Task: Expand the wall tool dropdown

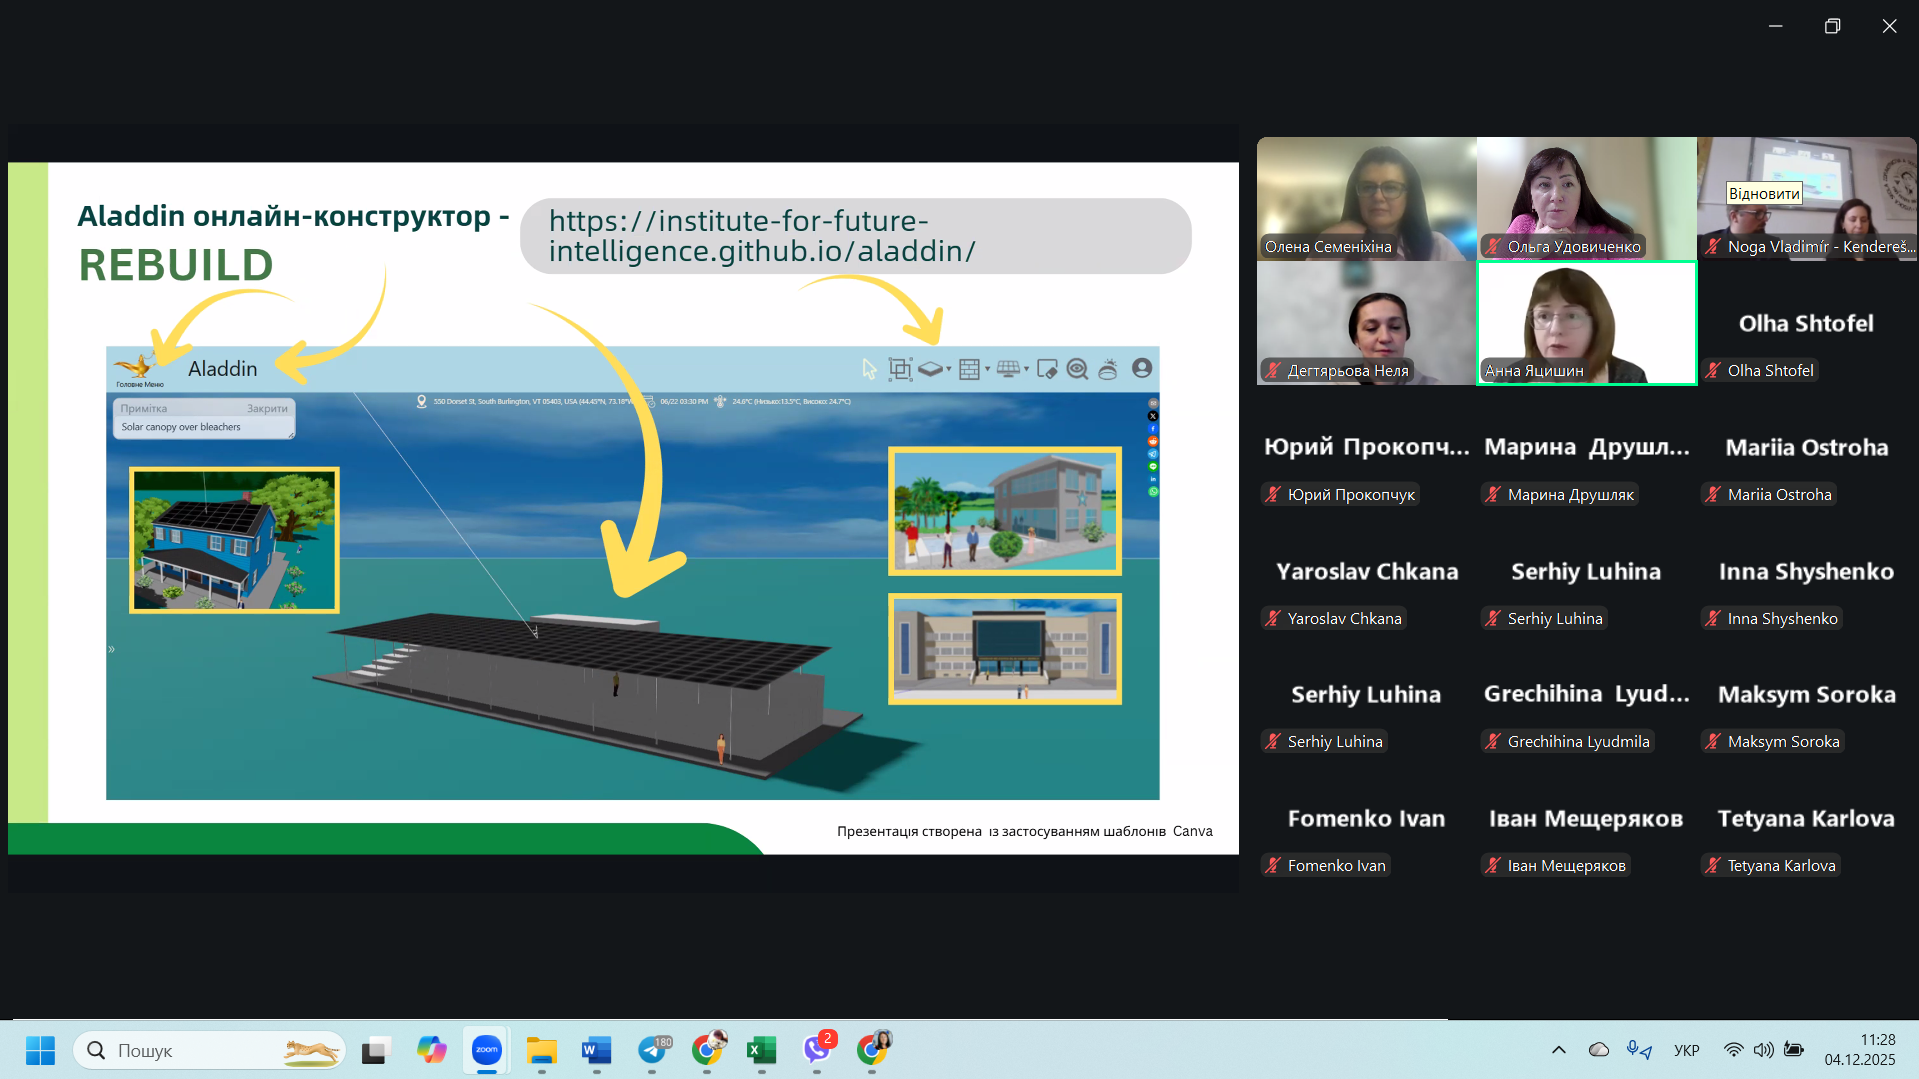Action: click(x=988, y=369)
